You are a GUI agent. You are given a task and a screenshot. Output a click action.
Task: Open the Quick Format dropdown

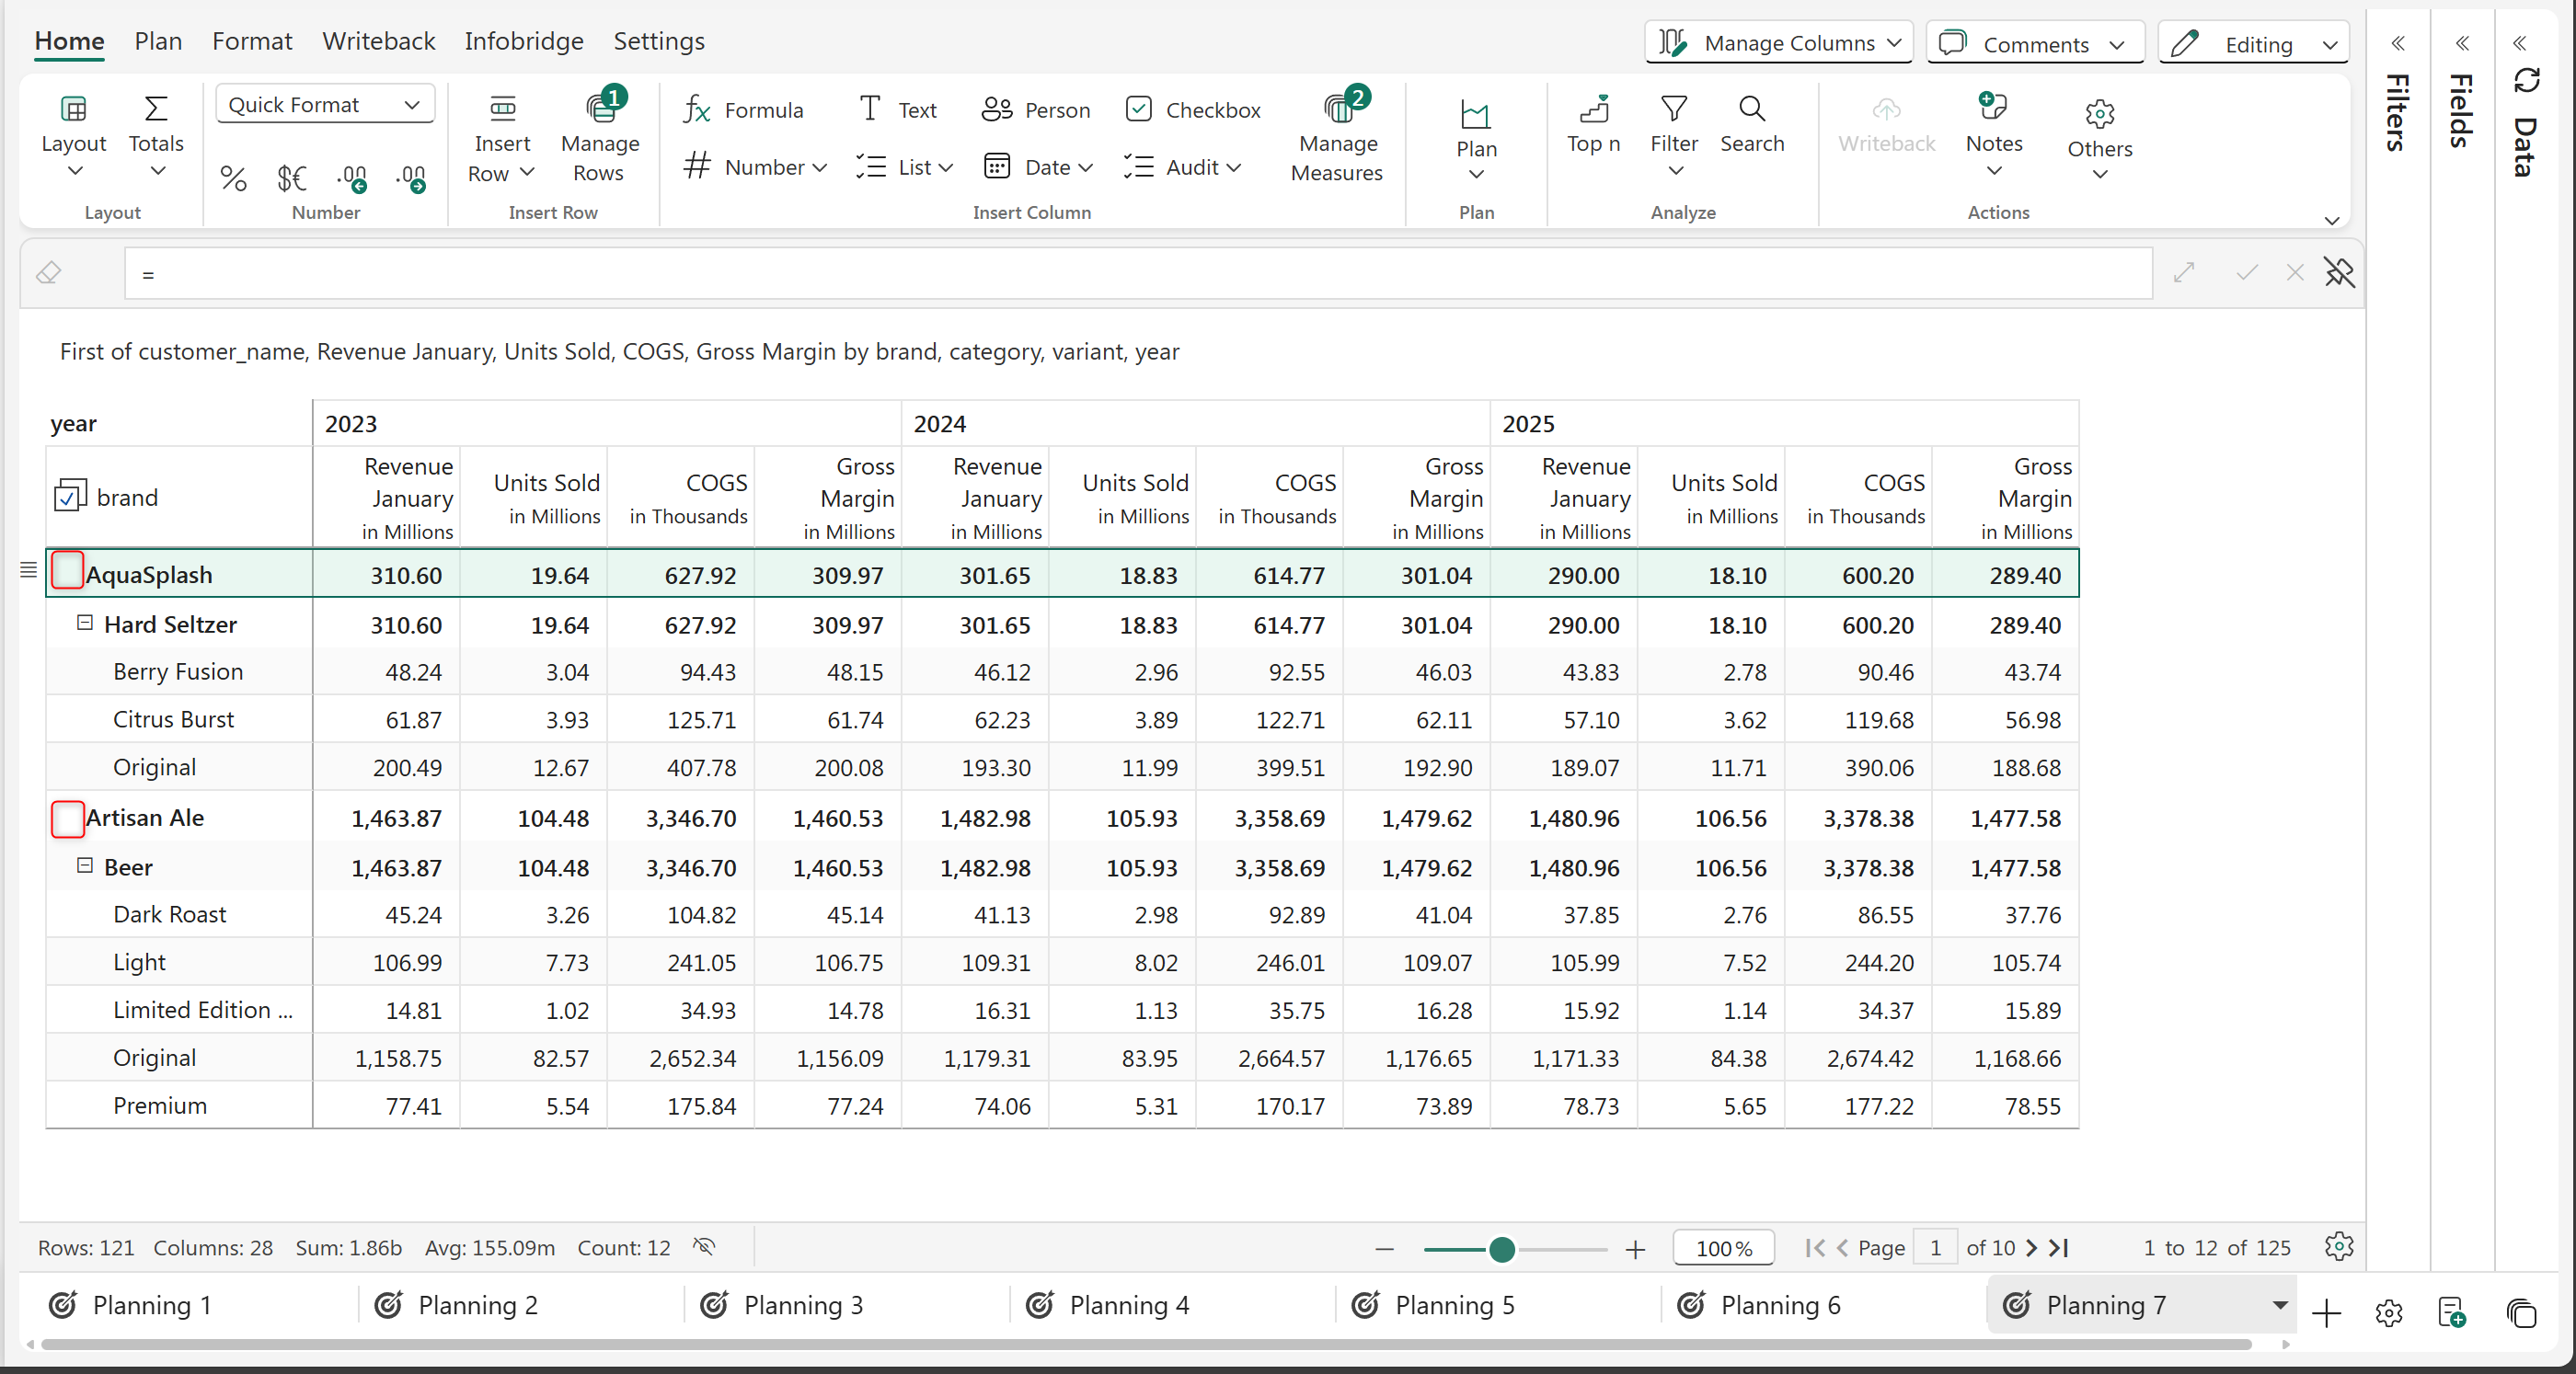(324, 105)
